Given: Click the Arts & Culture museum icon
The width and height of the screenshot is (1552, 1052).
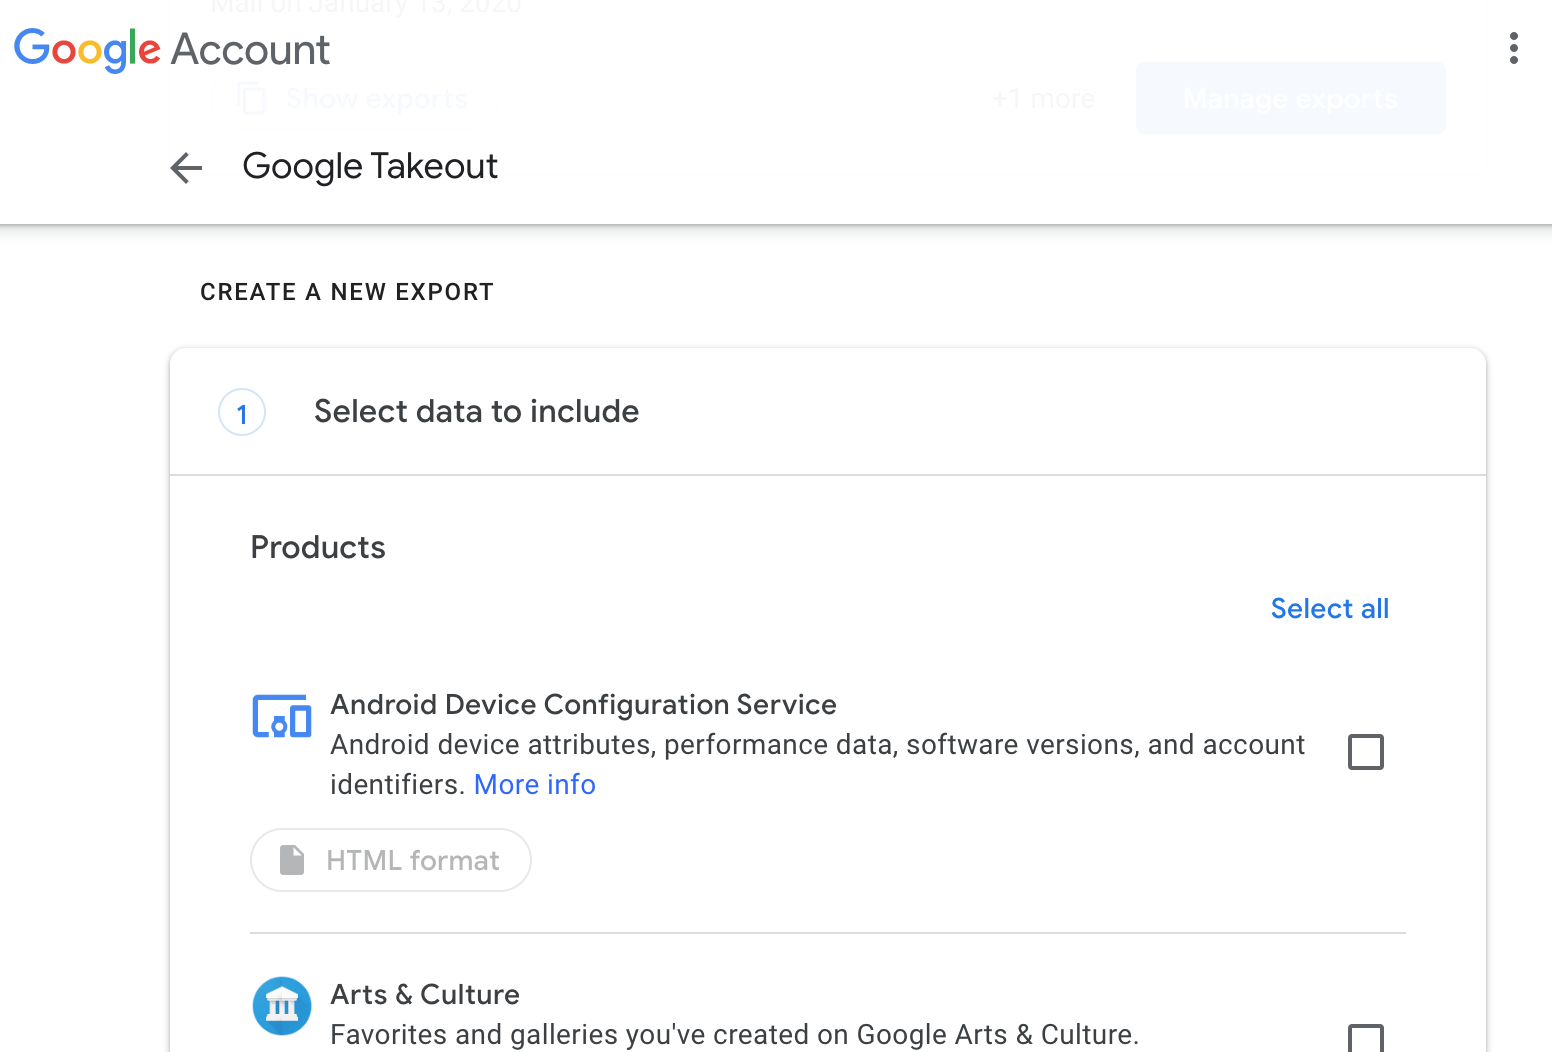Looking at the screenshot, I should pos(282,1005).
